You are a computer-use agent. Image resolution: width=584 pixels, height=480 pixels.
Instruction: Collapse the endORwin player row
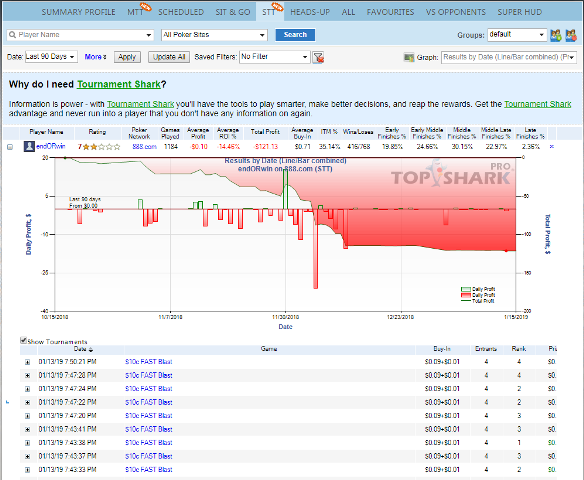tap(10, 147)
